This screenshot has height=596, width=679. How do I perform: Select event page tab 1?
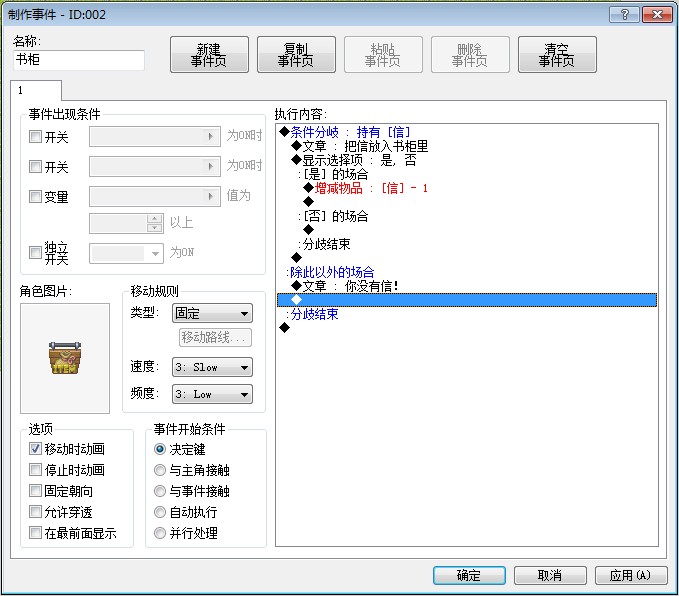tap(36, 91)
